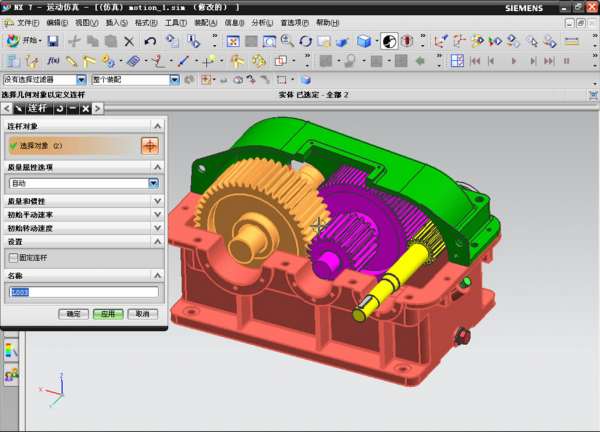Click the Undo arrow icon
The height and width of the screenshot is (432, 600).
(x=150, y=41)
